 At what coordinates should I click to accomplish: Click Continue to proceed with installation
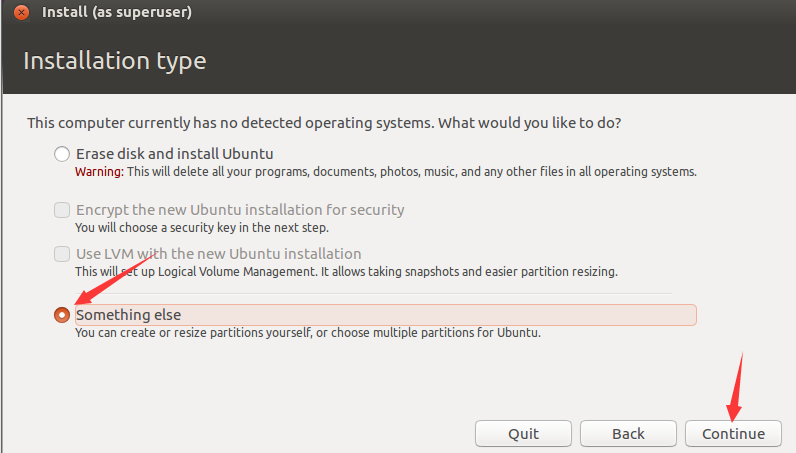733,433
